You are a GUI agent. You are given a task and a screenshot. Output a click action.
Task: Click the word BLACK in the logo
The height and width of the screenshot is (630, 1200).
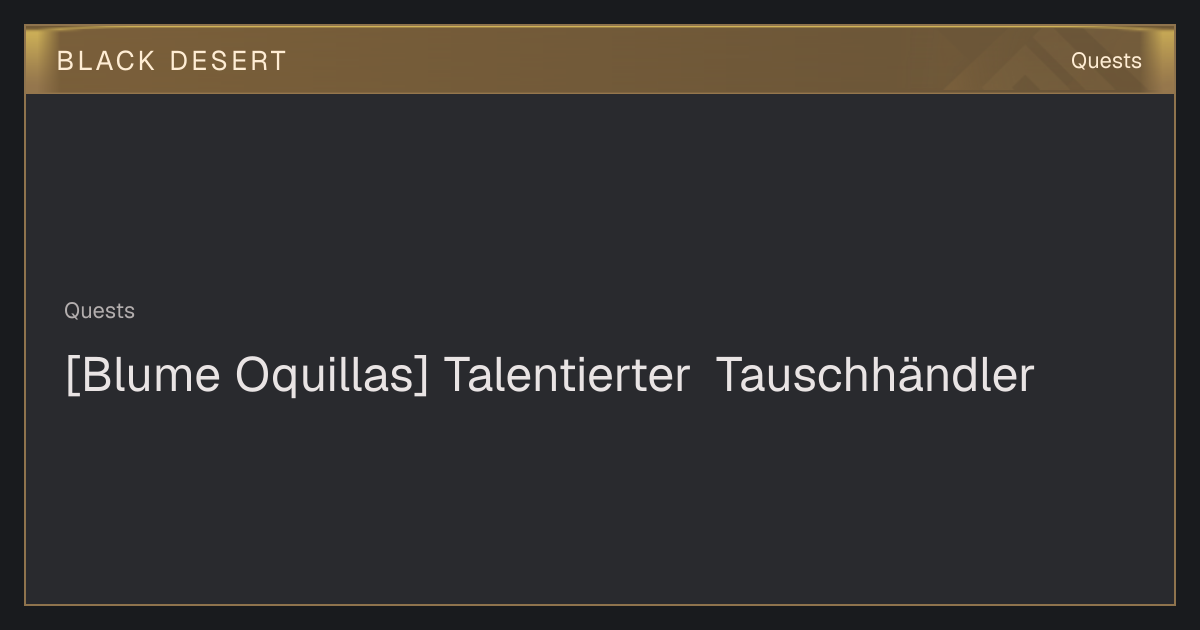[x=106, y=61]
